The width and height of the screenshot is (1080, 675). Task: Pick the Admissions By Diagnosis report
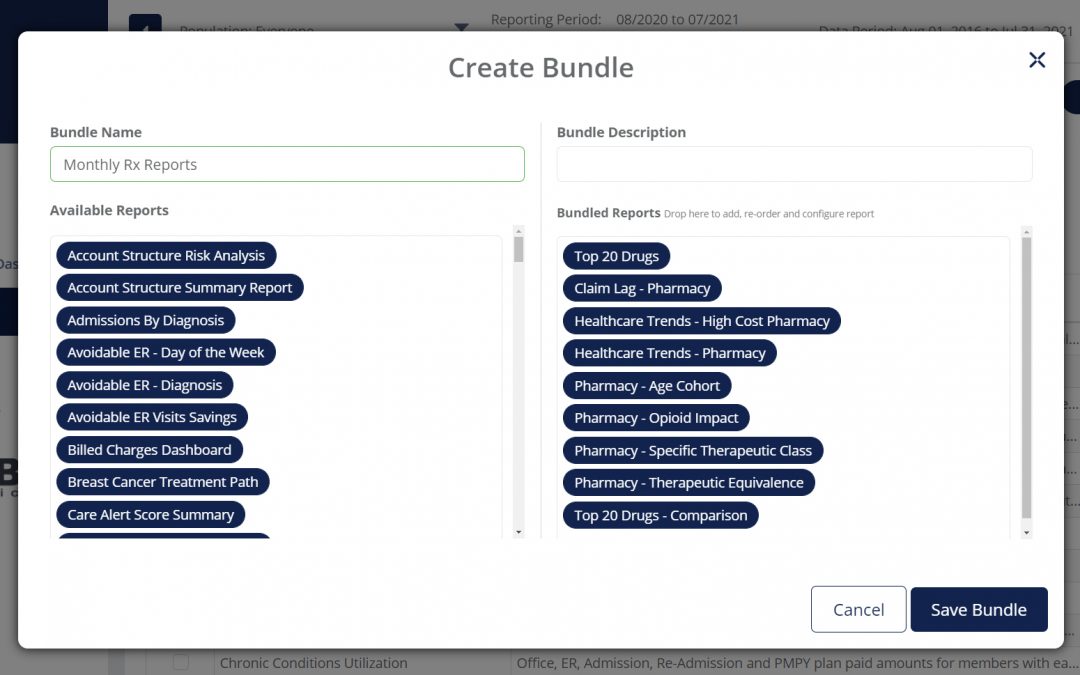pyautogui.click(x=146, y=320)
